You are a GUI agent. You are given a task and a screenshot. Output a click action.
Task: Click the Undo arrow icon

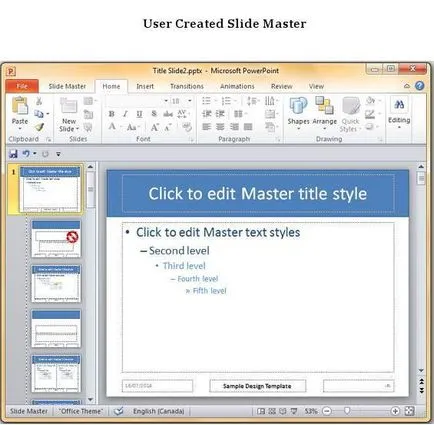coord(26,154)
